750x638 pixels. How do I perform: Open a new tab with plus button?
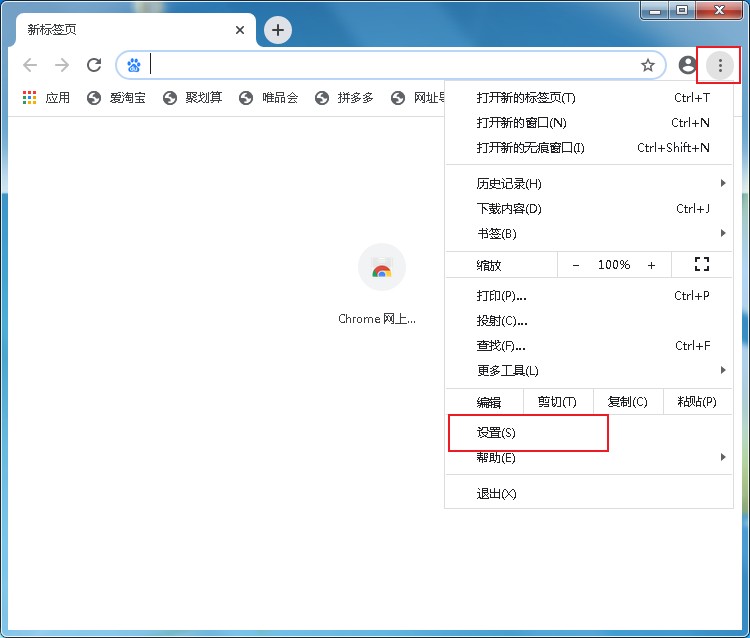(x=278, y=30)
